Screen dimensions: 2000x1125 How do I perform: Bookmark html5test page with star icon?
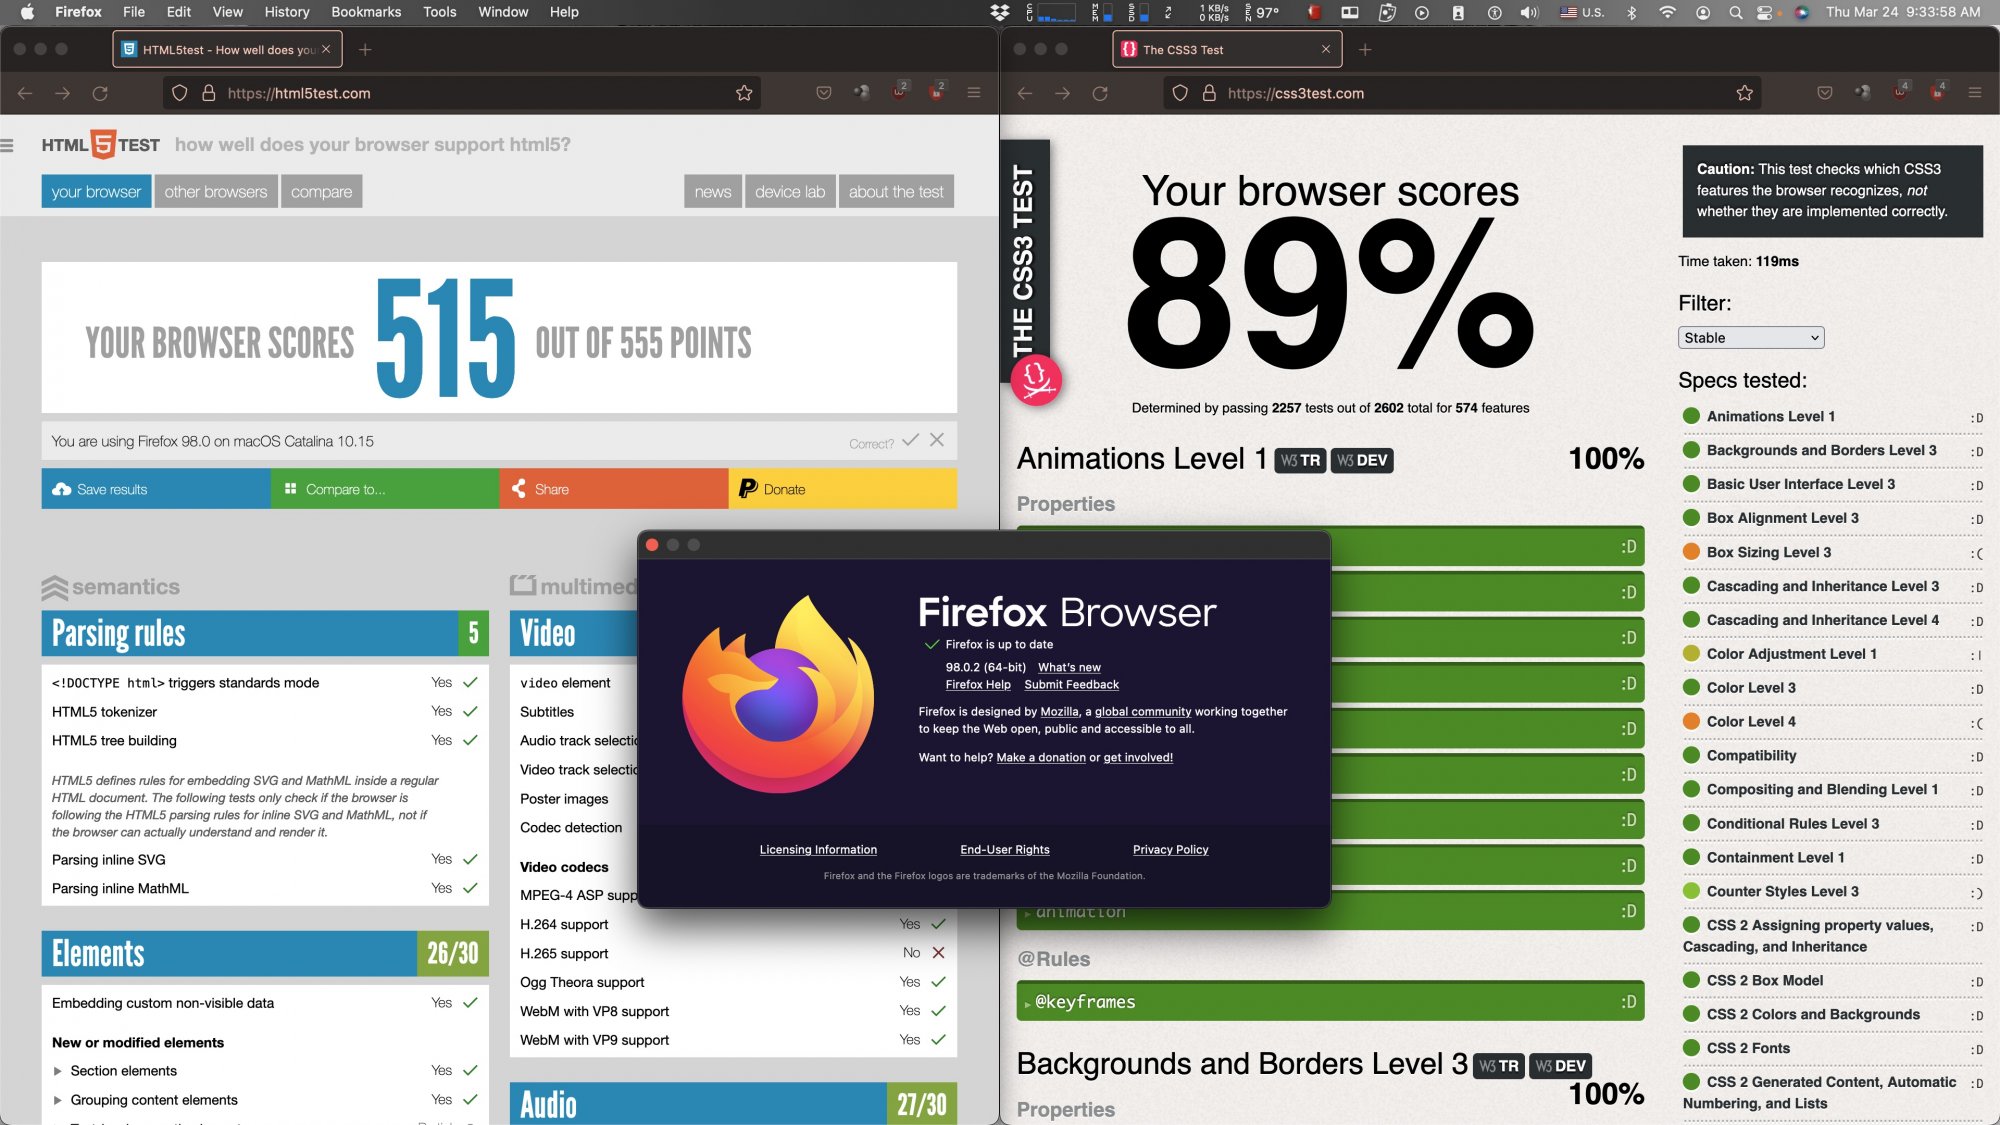(x=744, y=93)
